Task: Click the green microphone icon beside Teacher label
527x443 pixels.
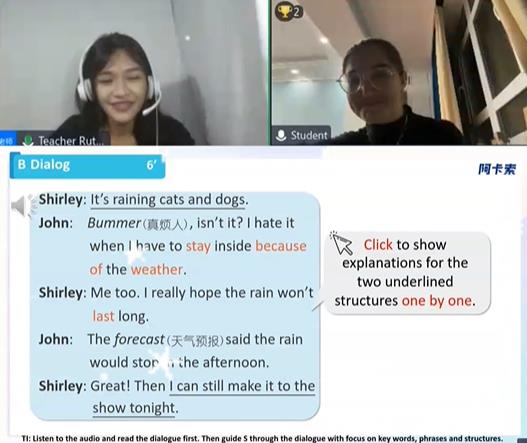Action: click(x=28, y=140)
